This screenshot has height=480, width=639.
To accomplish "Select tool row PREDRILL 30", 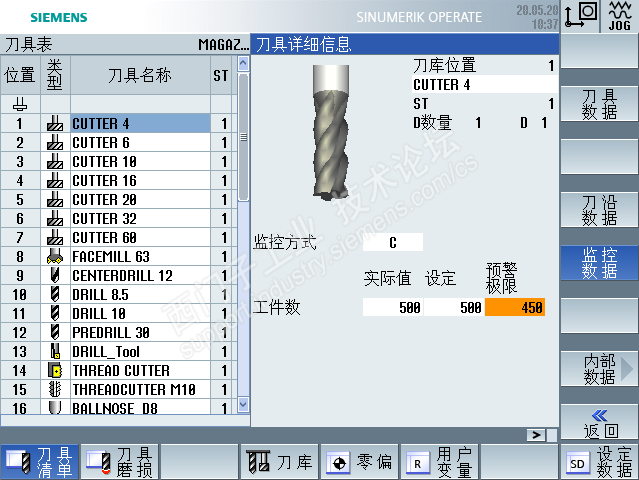I will (x=141, y=332).
